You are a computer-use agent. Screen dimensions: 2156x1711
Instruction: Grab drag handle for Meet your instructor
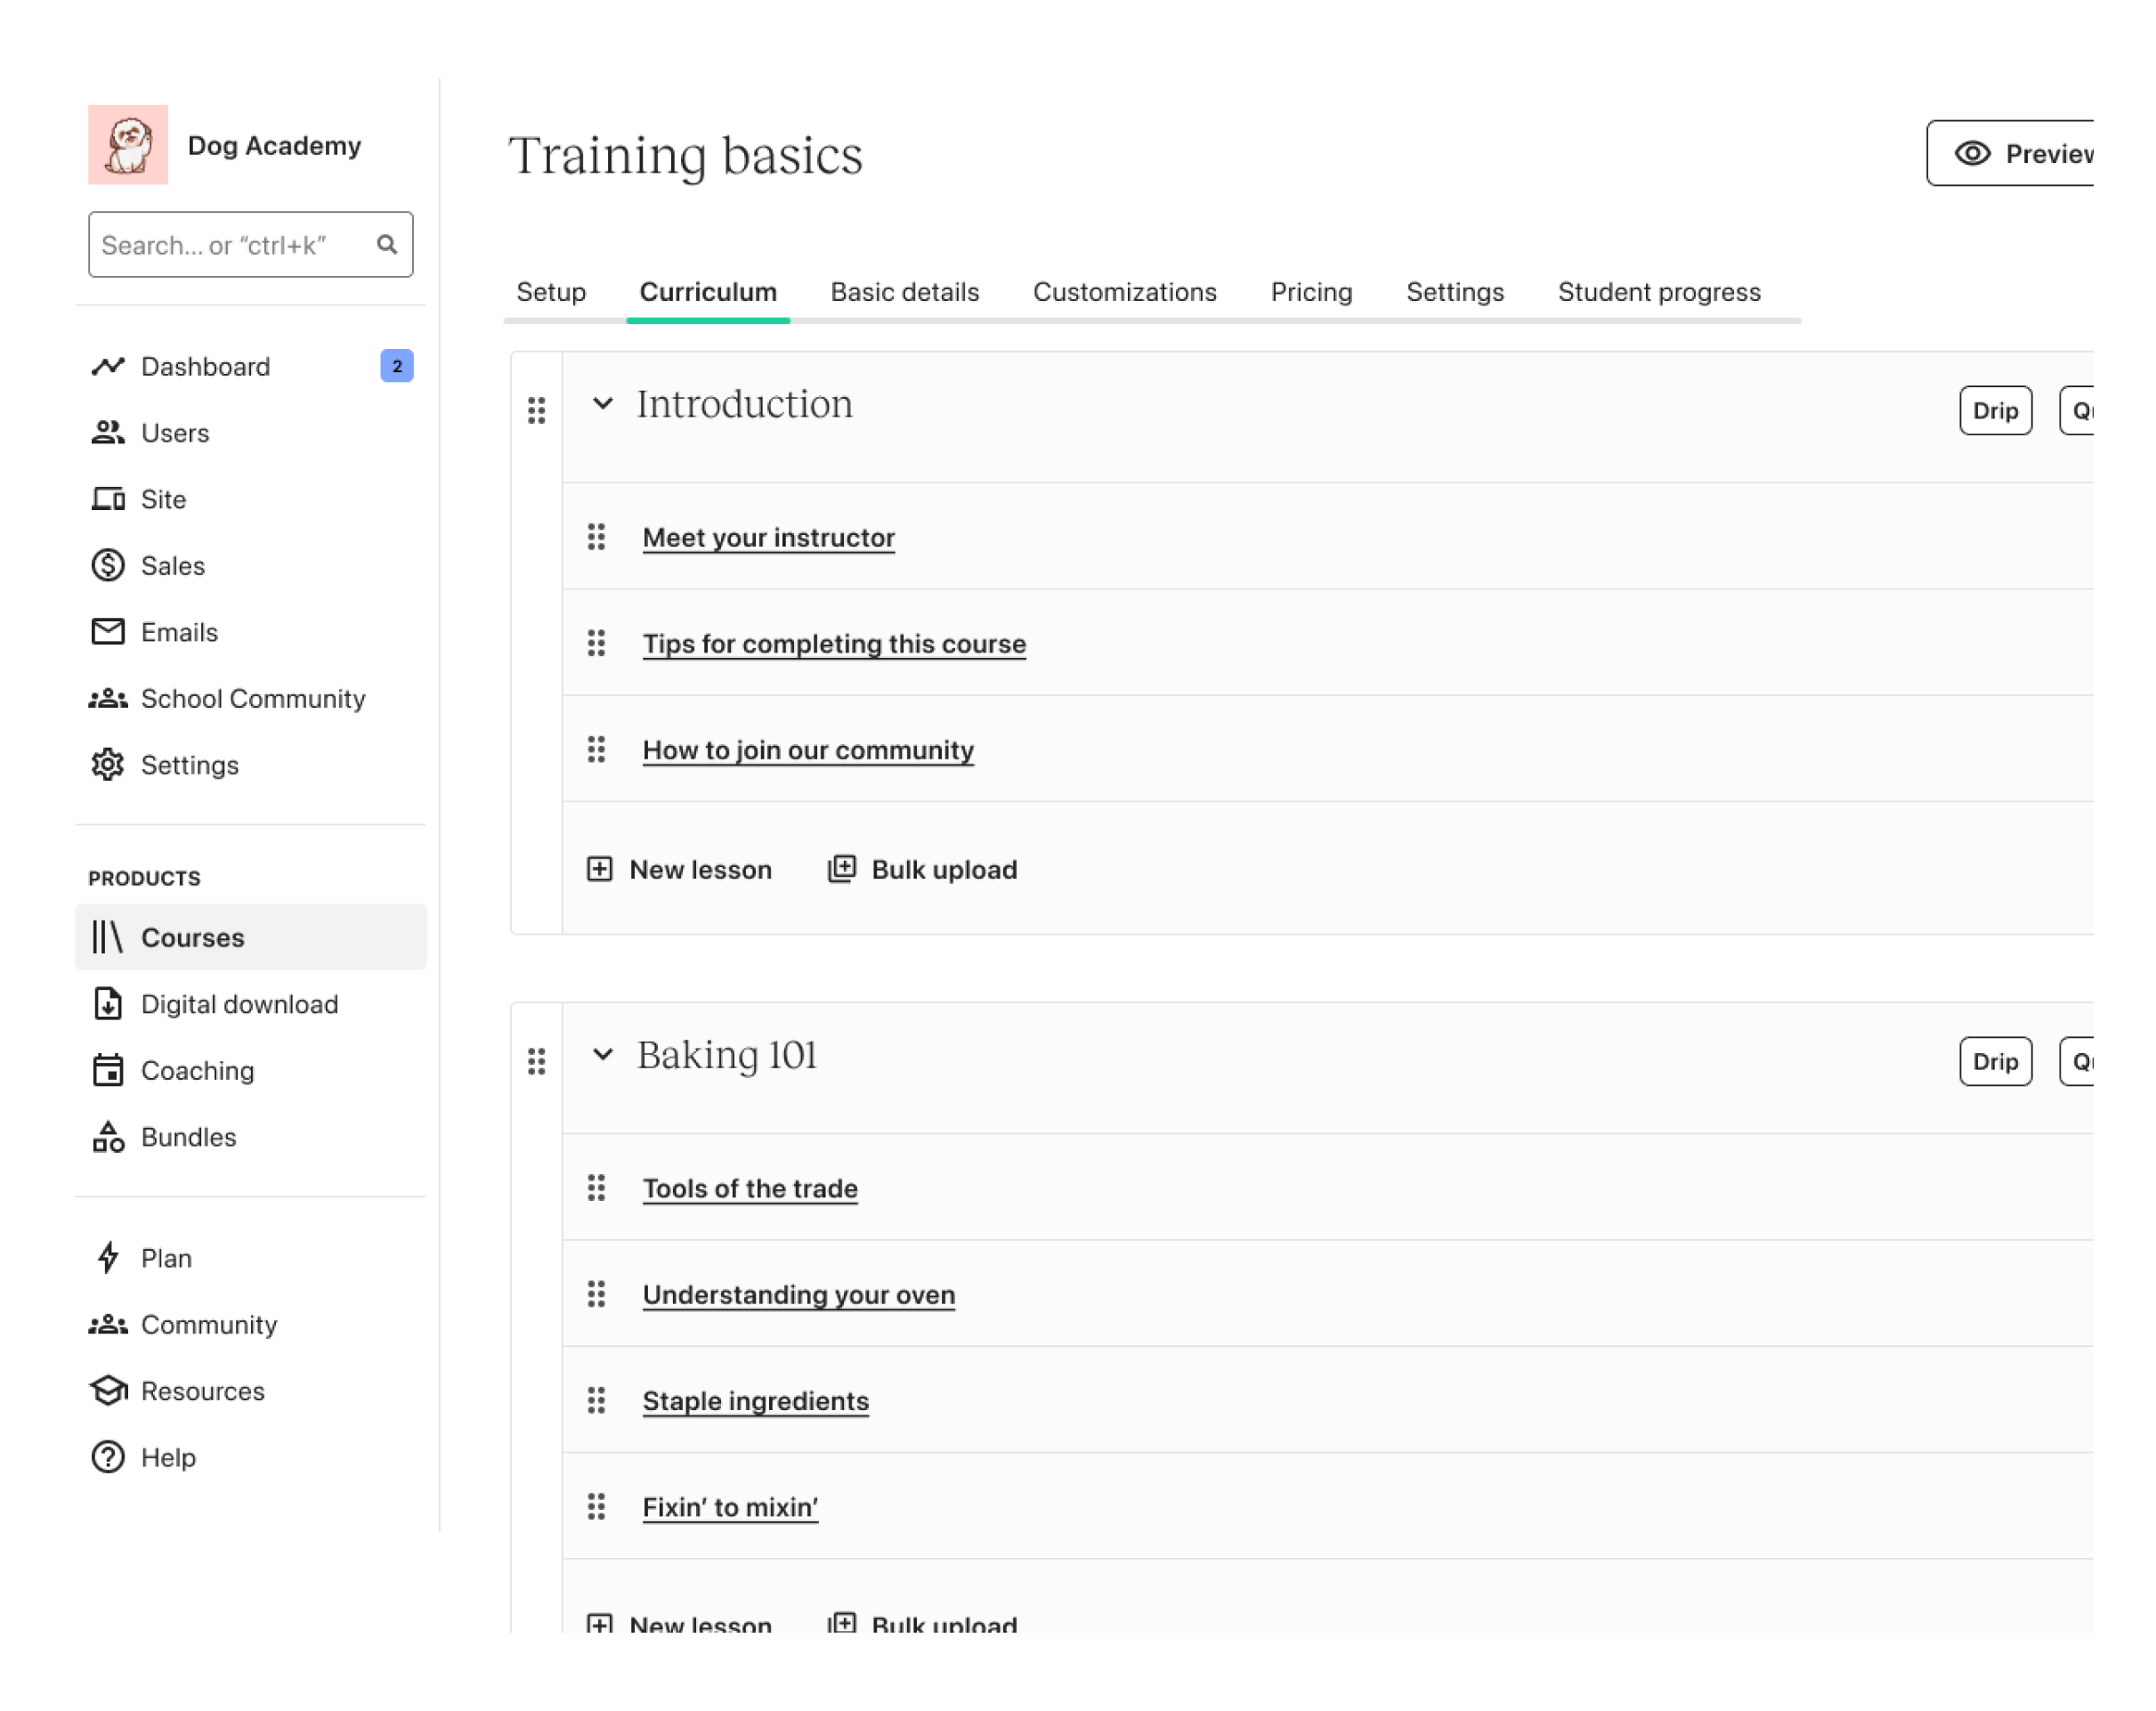click(596, 538)
